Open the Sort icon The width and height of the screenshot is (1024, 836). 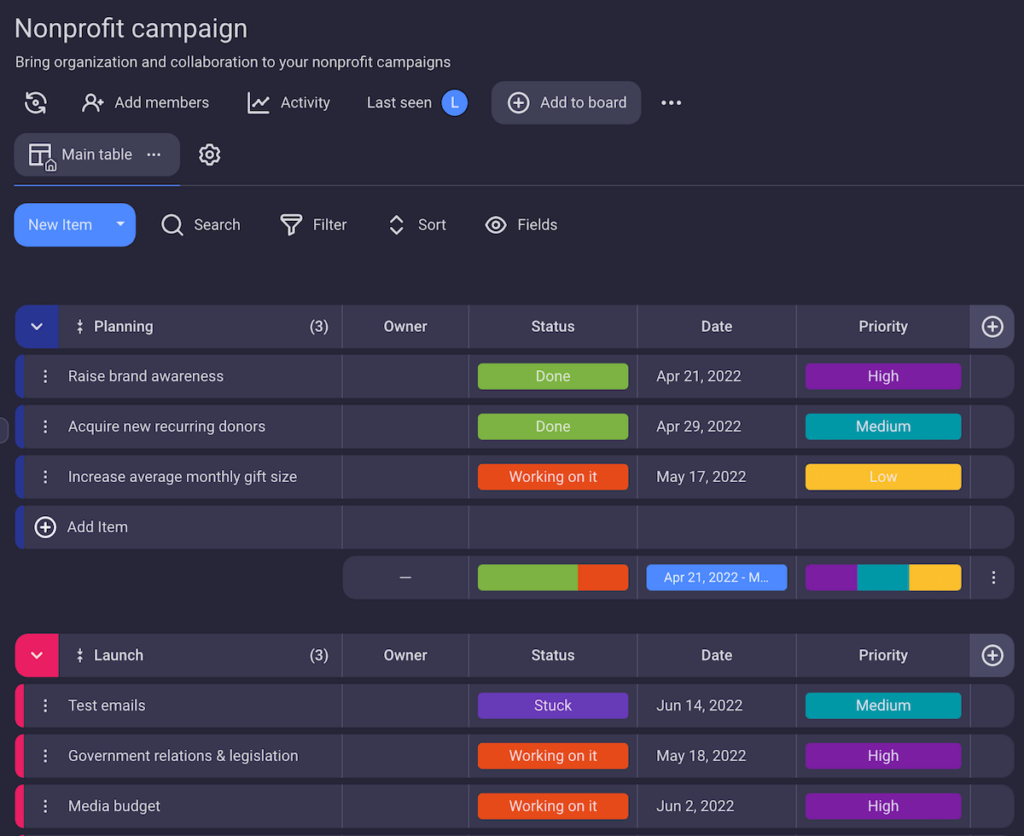pyautogui.click(x=397, y=225)
